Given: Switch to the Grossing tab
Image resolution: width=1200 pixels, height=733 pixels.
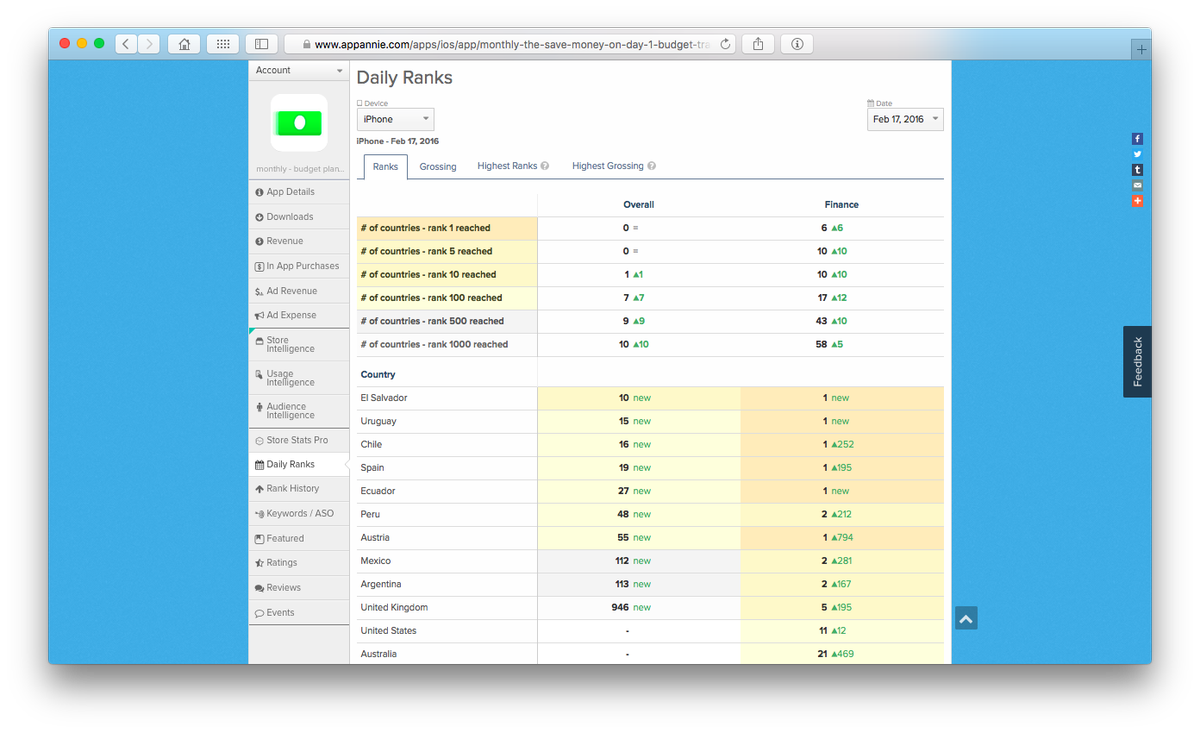Looking at the screenshot, I should 438,167.
